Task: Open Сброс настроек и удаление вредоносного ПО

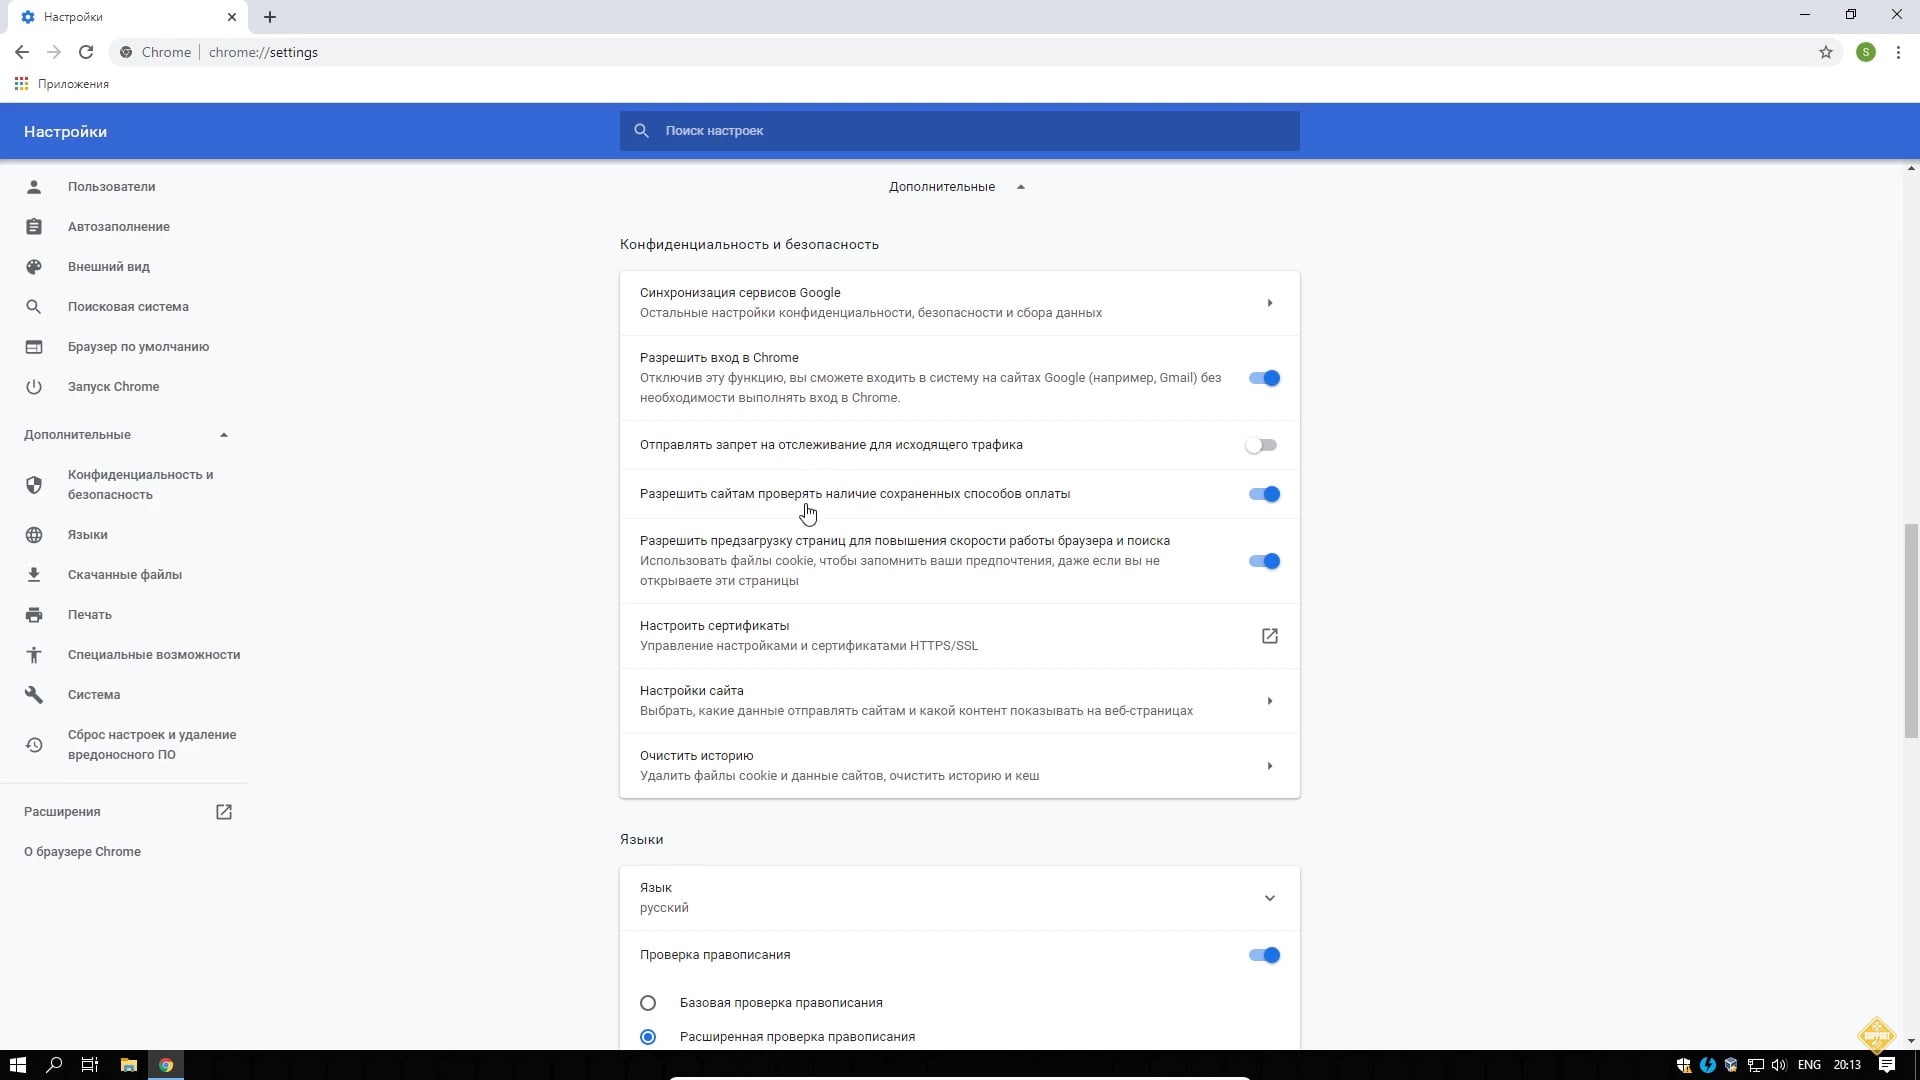Action: tap(152, 745)
